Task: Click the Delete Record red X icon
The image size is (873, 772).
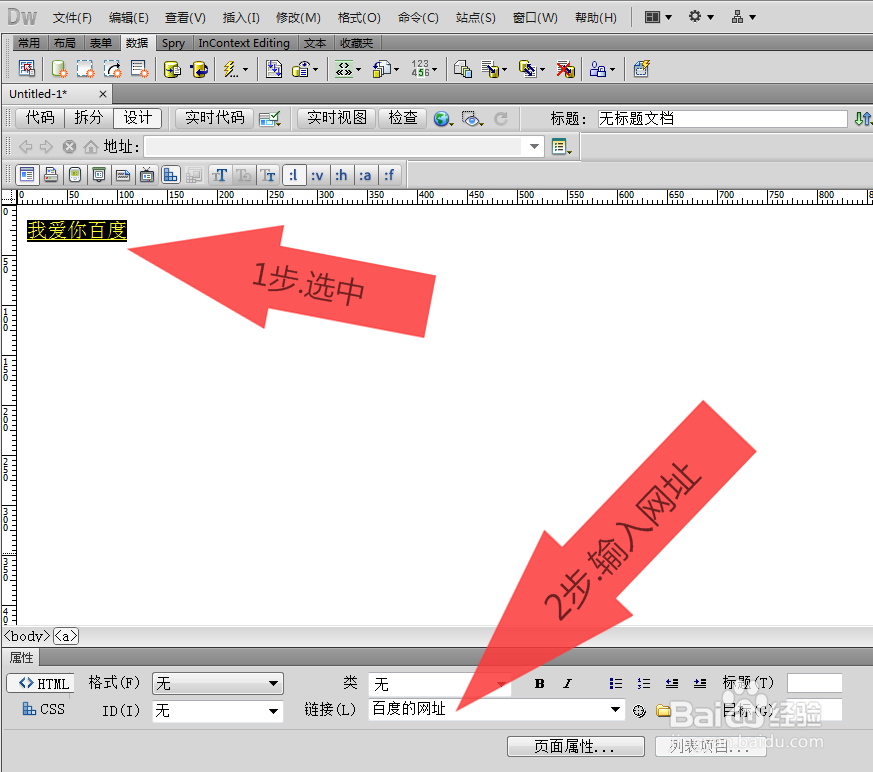Action: (565, 69)
